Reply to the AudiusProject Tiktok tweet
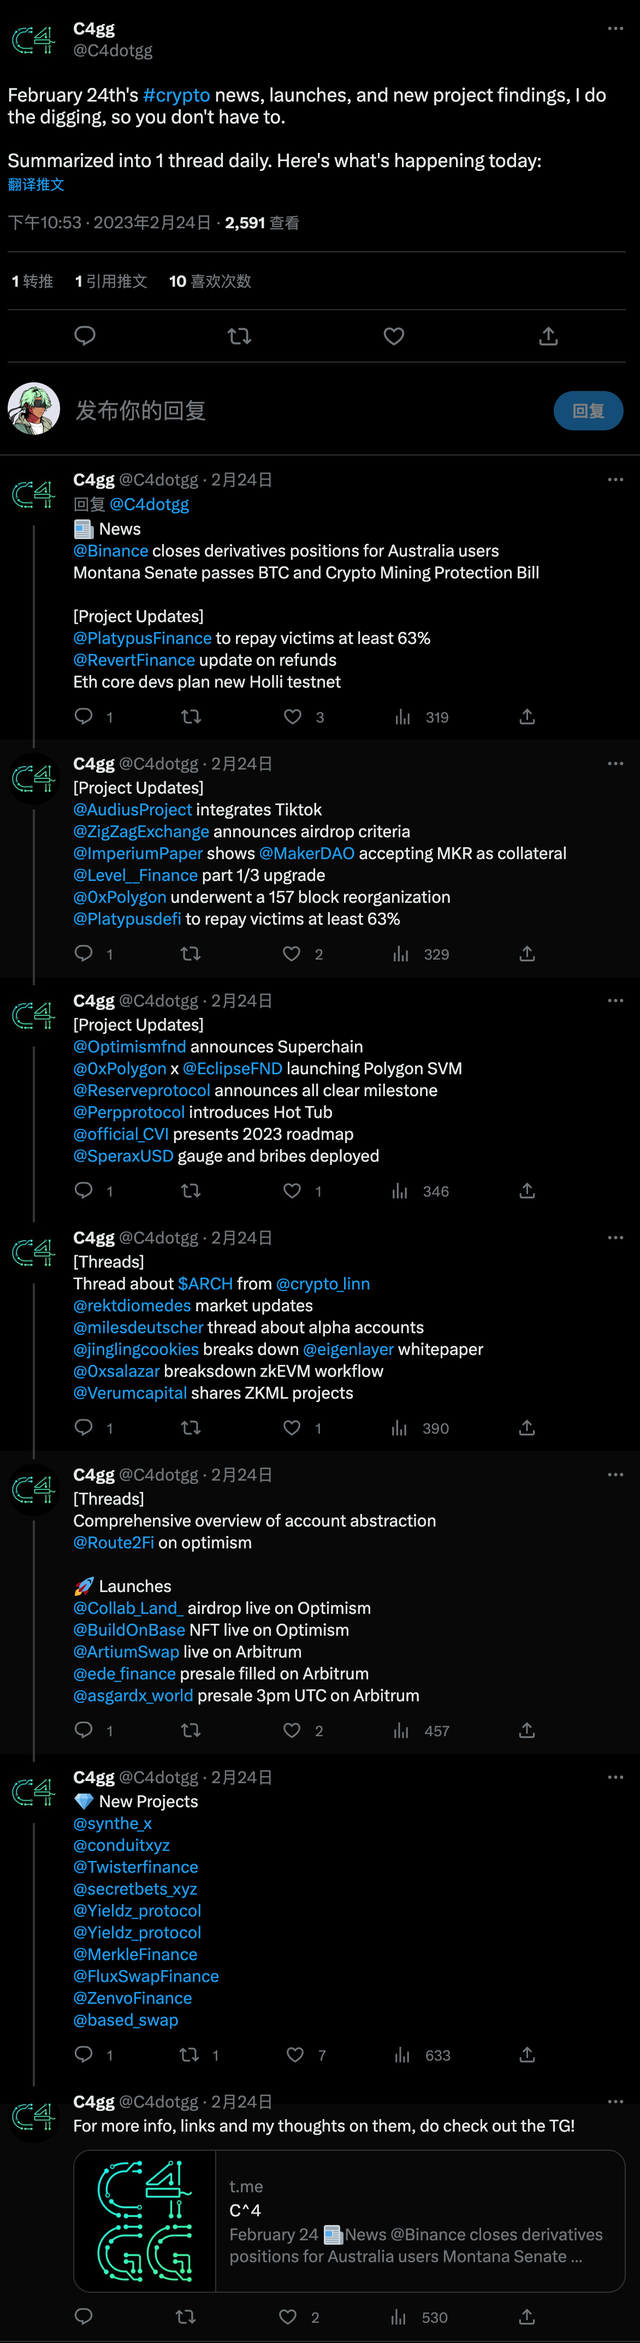Viewport: 640px width, 2343px height. coord(84,954)
